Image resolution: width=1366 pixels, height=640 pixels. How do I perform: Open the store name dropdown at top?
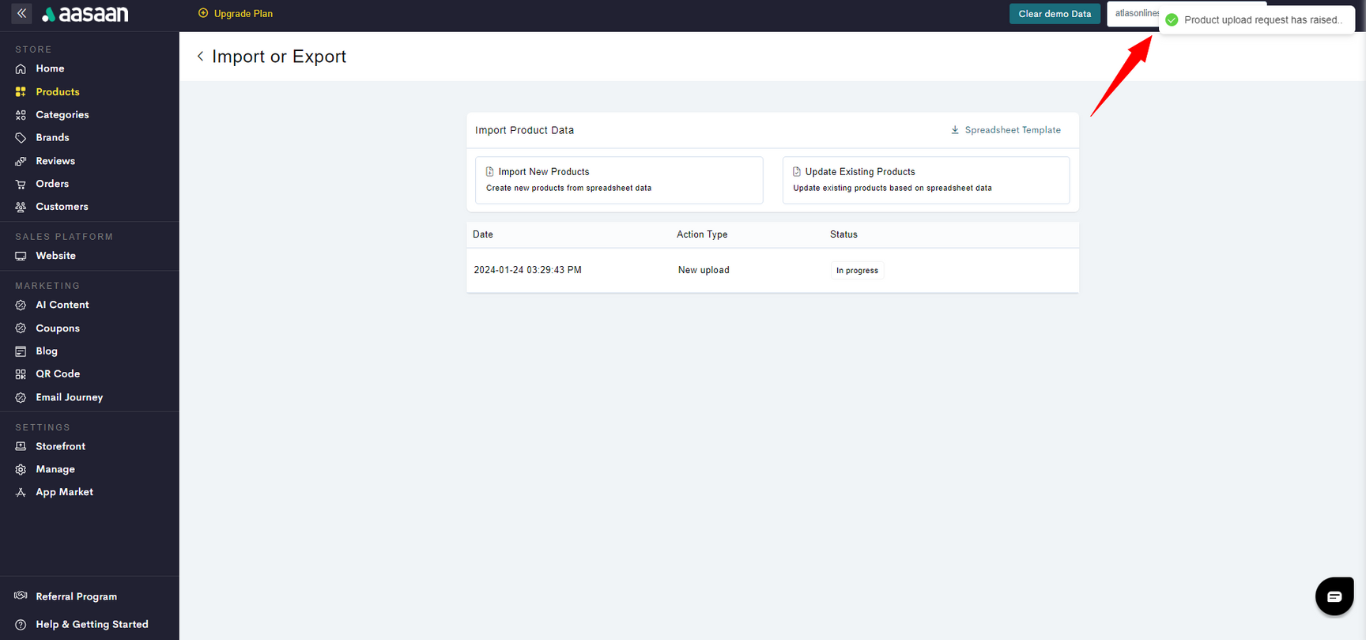1133,14
